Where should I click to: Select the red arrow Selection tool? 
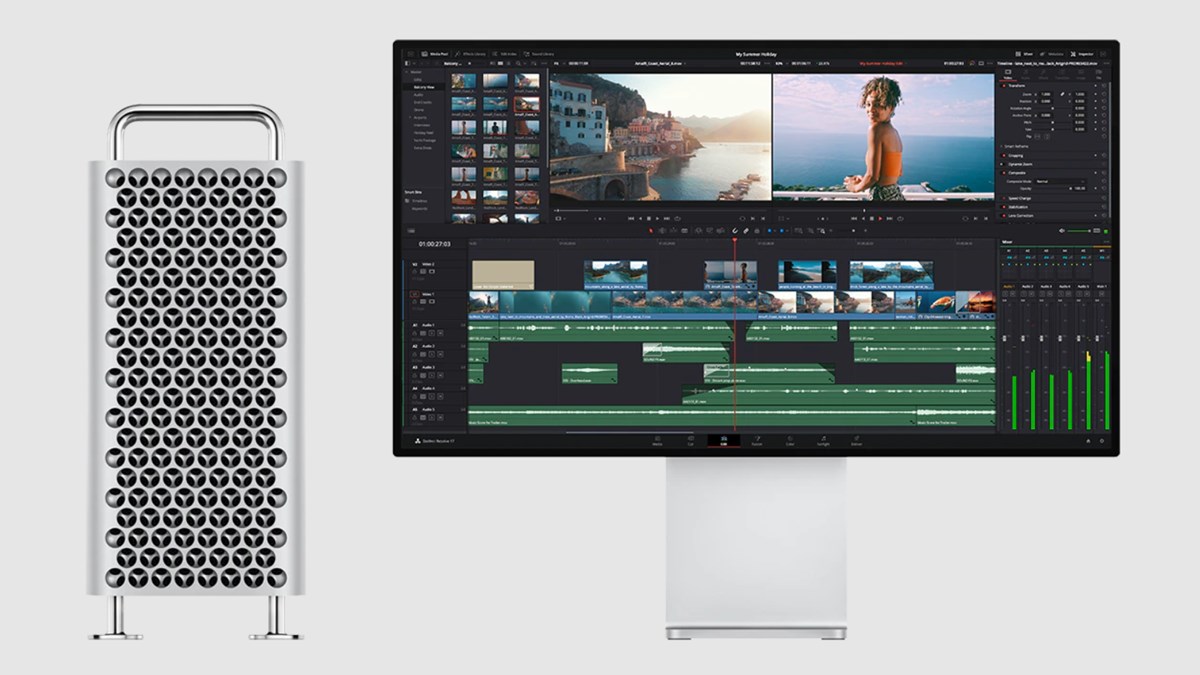[653, 230]
